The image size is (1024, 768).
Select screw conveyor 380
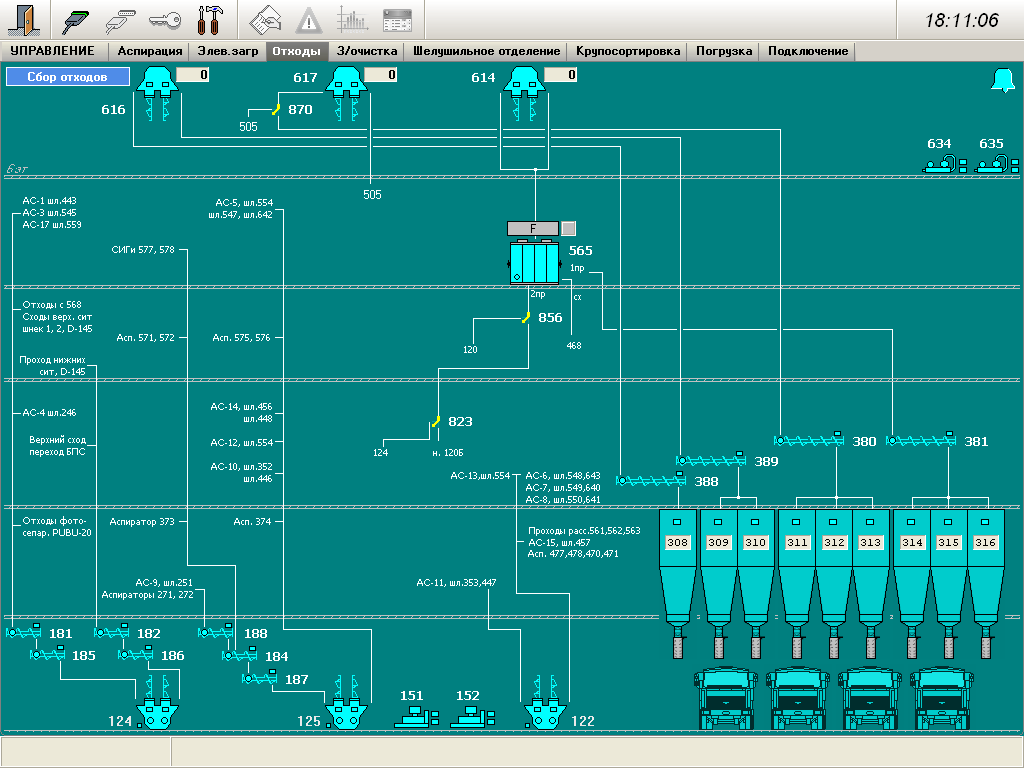809,440
